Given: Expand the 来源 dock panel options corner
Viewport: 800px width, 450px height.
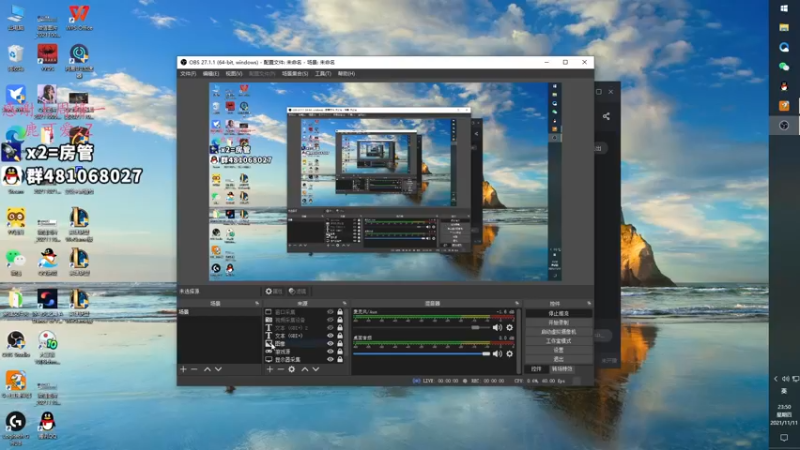Looking at the screenshot, I should (x=345, y=303).
